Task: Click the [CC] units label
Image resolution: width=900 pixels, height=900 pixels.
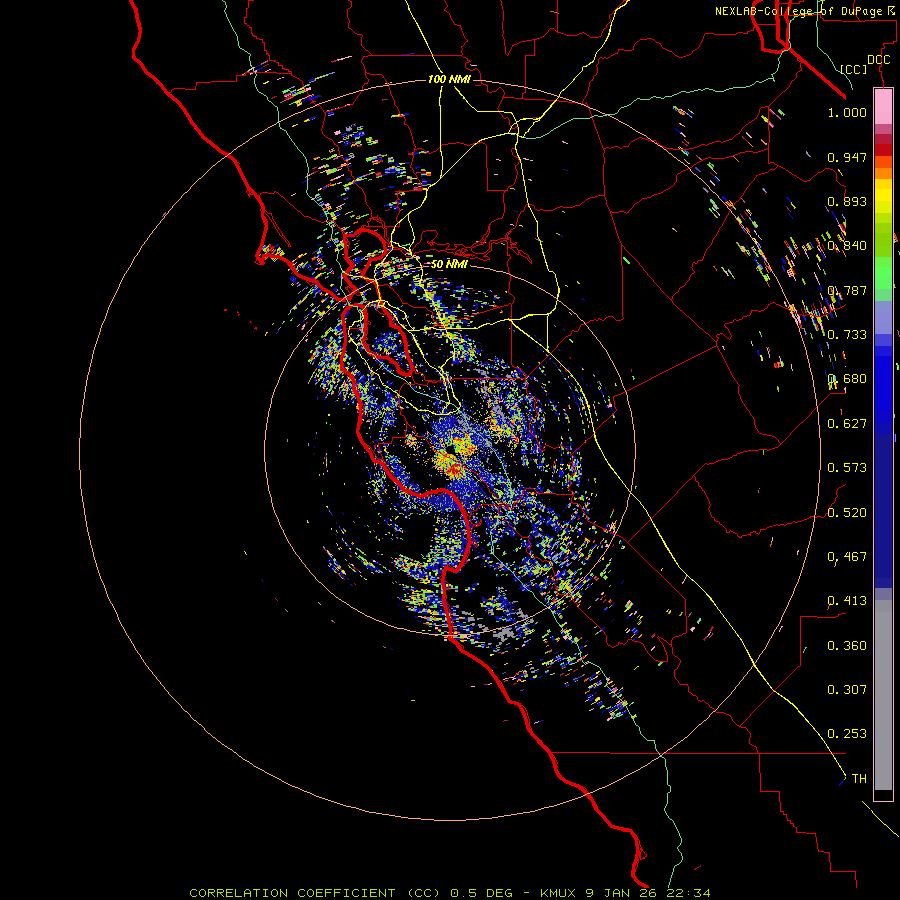Action: [854, 69]
